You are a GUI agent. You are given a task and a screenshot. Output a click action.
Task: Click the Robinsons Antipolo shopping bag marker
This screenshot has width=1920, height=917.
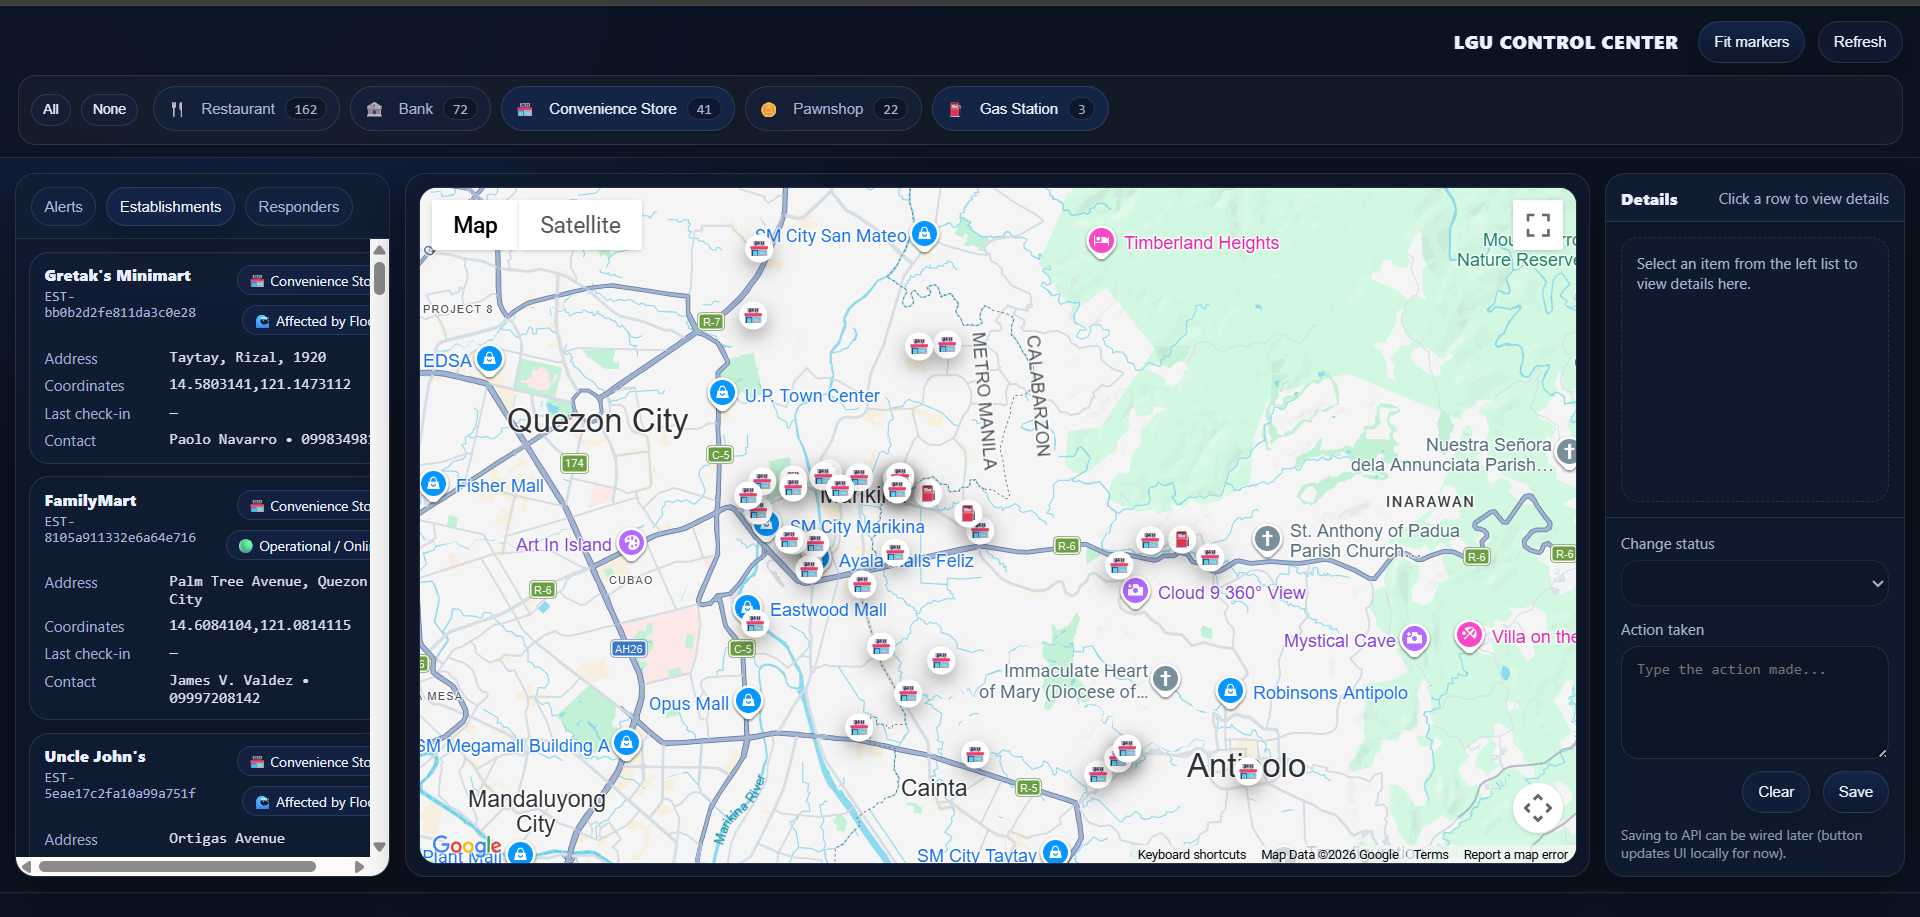[1230, 690]
